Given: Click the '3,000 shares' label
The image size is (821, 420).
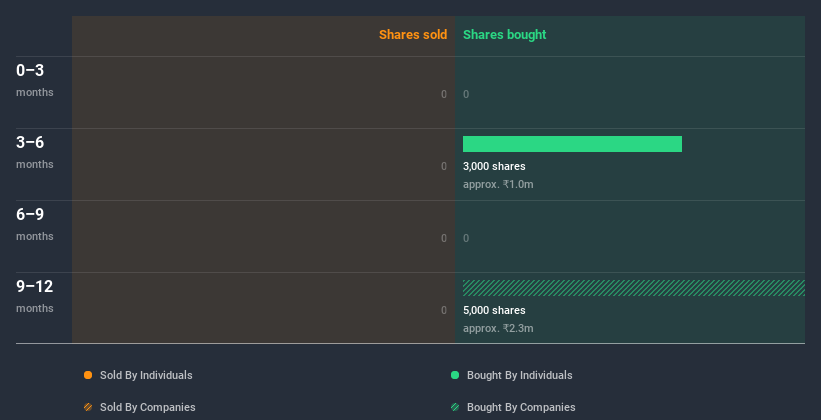Looking at the screenshot, I should [494, 167].
